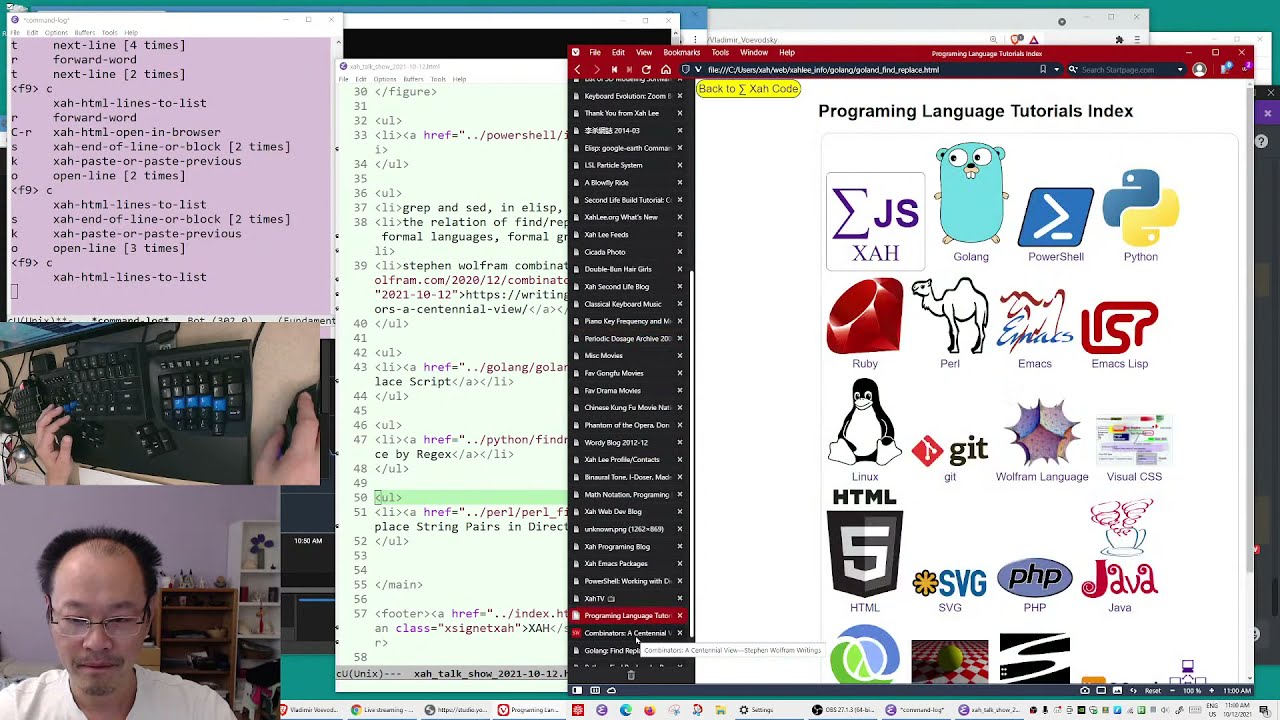Open Firefox from the Windows taskbar

pyautogui.click(x=650, y=710)
